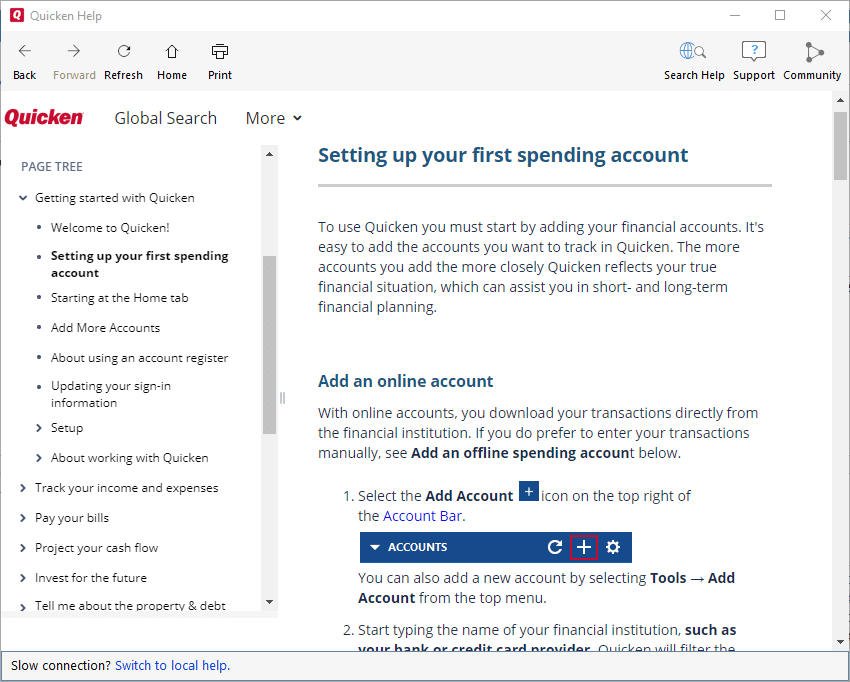The image size is (850, 682).
Task: Click the Quicken Help title bar app icon
Action: (17, 15)
